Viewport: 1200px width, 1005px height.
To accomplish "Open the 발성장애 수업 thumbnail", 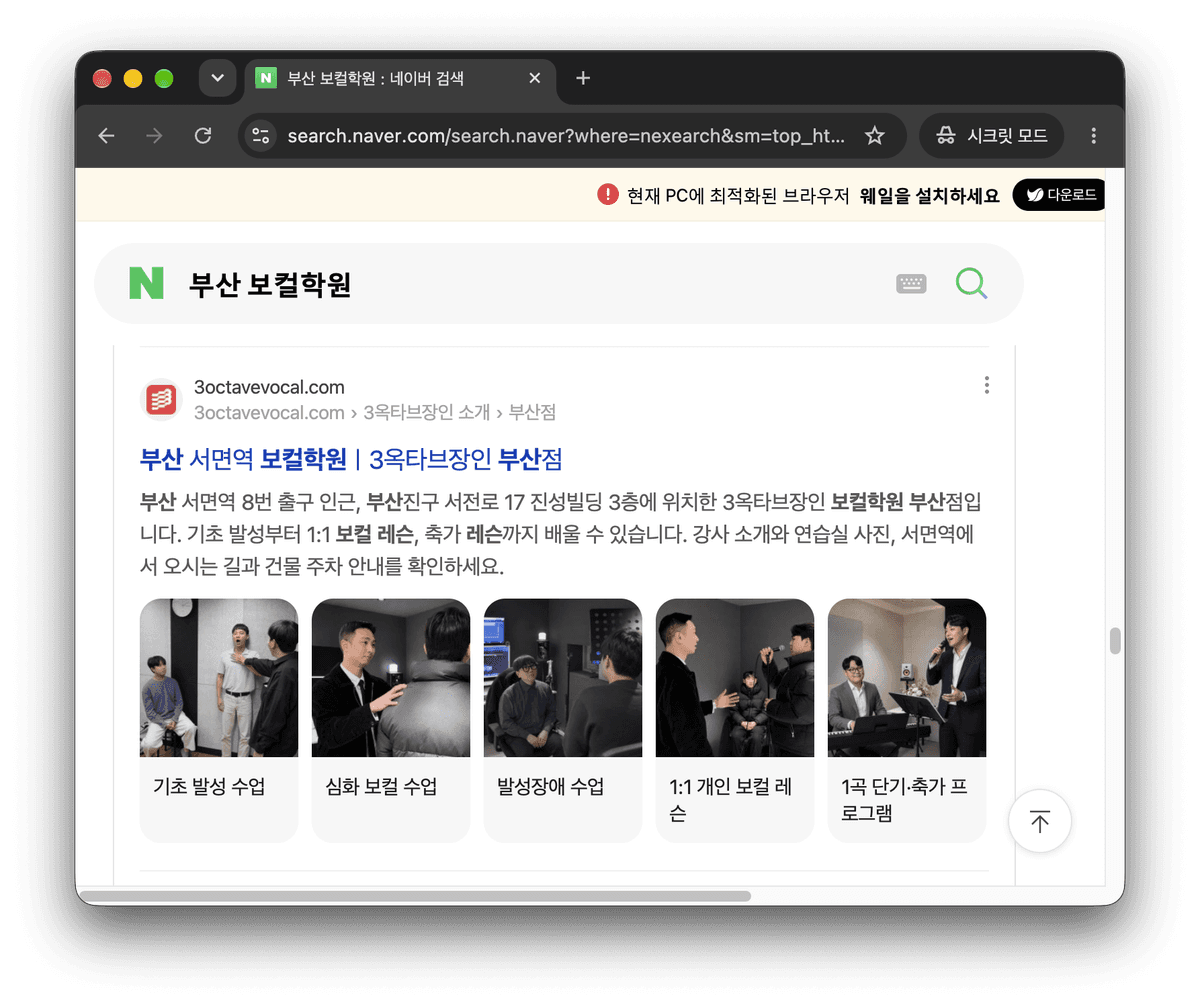I will 563,678.
